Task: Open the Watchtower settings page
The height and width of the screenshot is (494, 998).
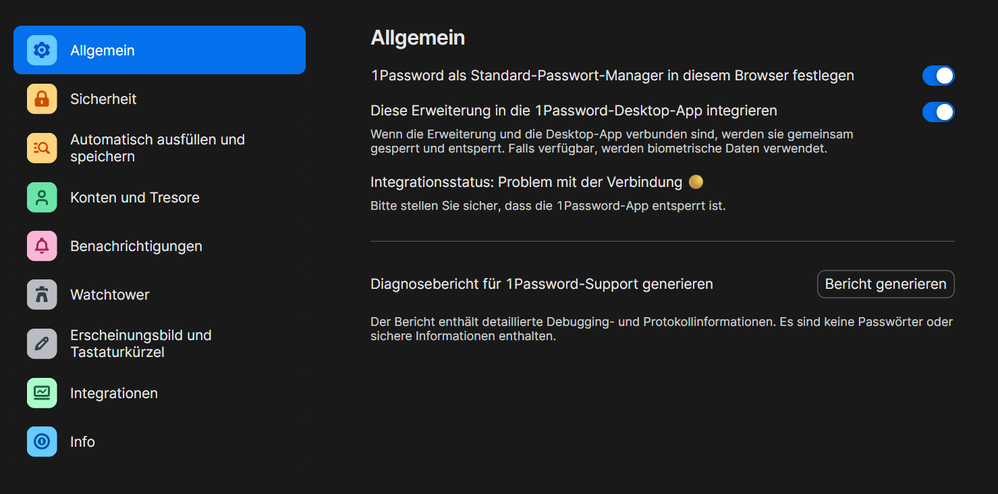Action: (x=110, y=295)
